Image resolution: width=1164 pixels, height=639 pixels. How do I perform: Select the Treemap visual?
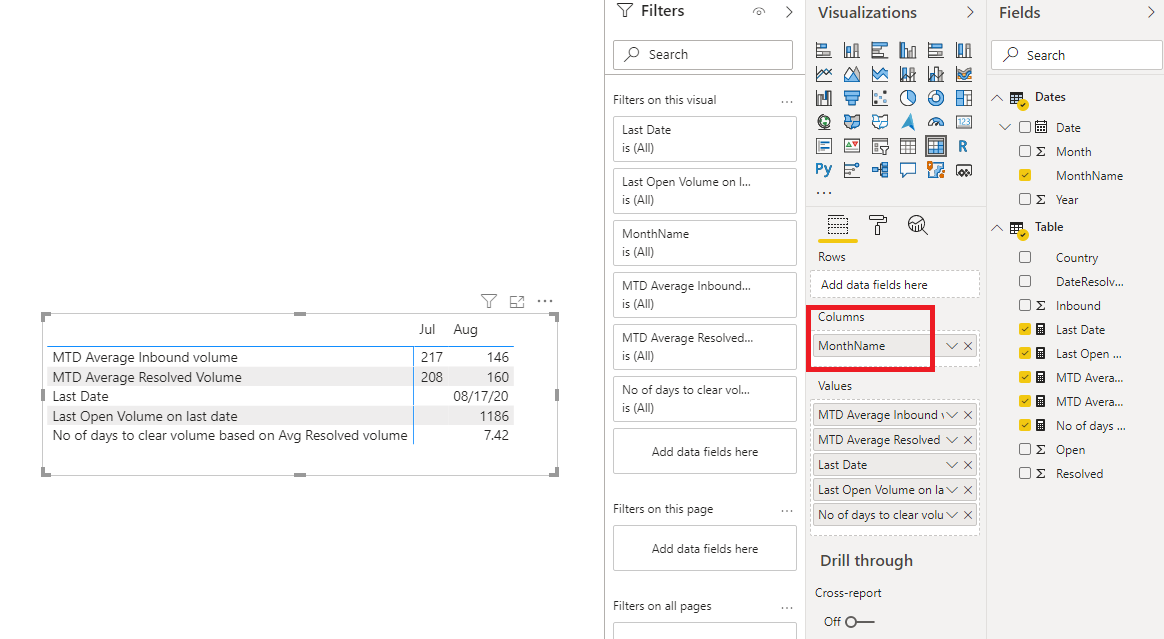point(964,98)
